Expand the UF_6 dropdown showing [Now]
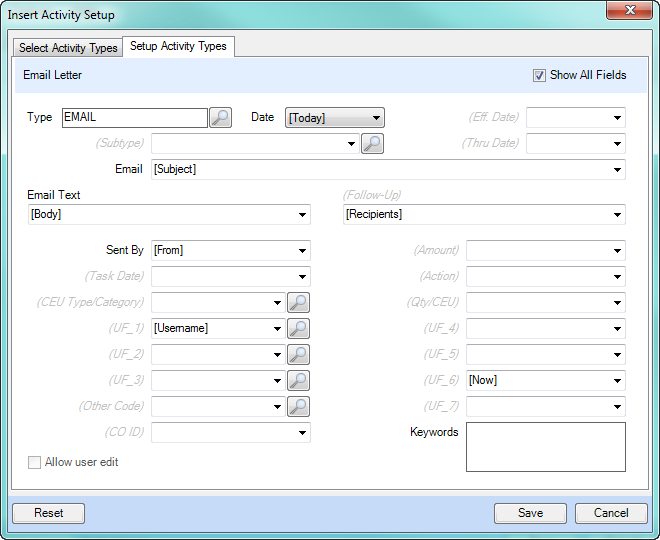The width and height of the screenshot is (660, 540). [617, 380]
